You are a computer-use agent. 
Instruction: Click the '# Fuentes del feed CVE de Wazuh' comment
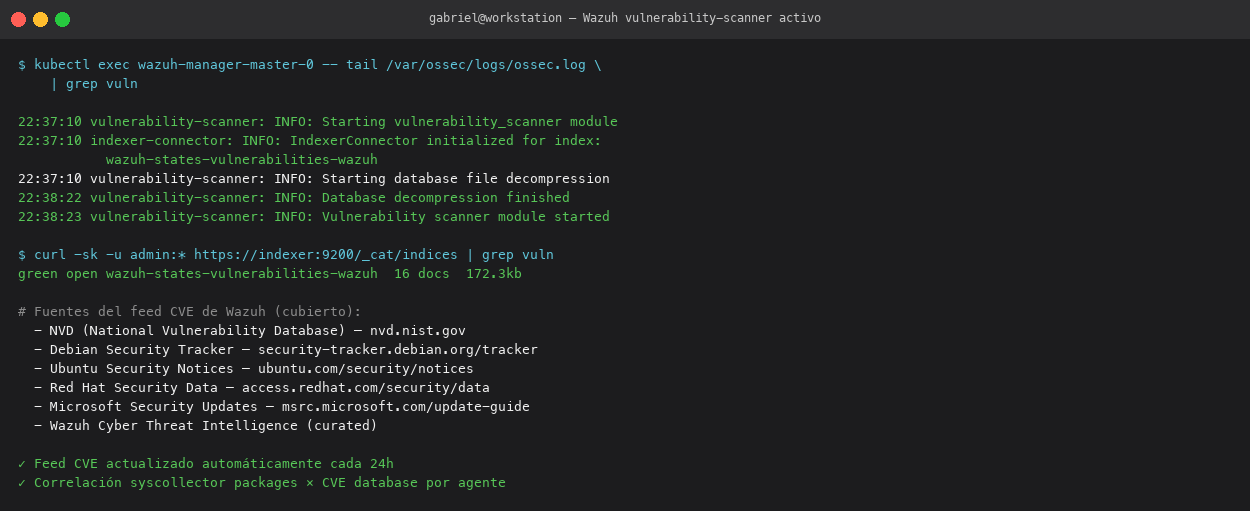pos(190,311)
